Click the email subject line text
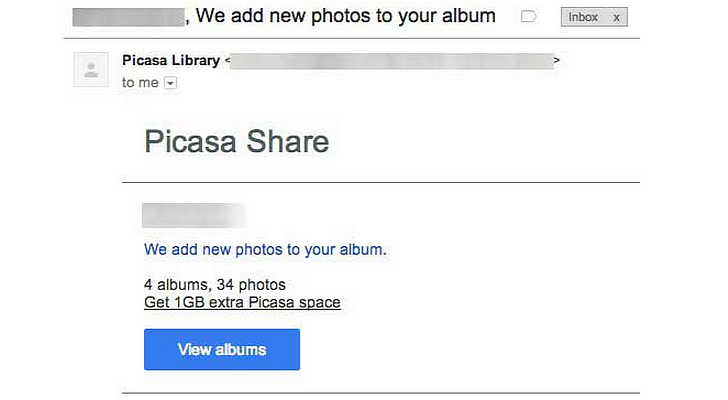 [x=345, y=16]
